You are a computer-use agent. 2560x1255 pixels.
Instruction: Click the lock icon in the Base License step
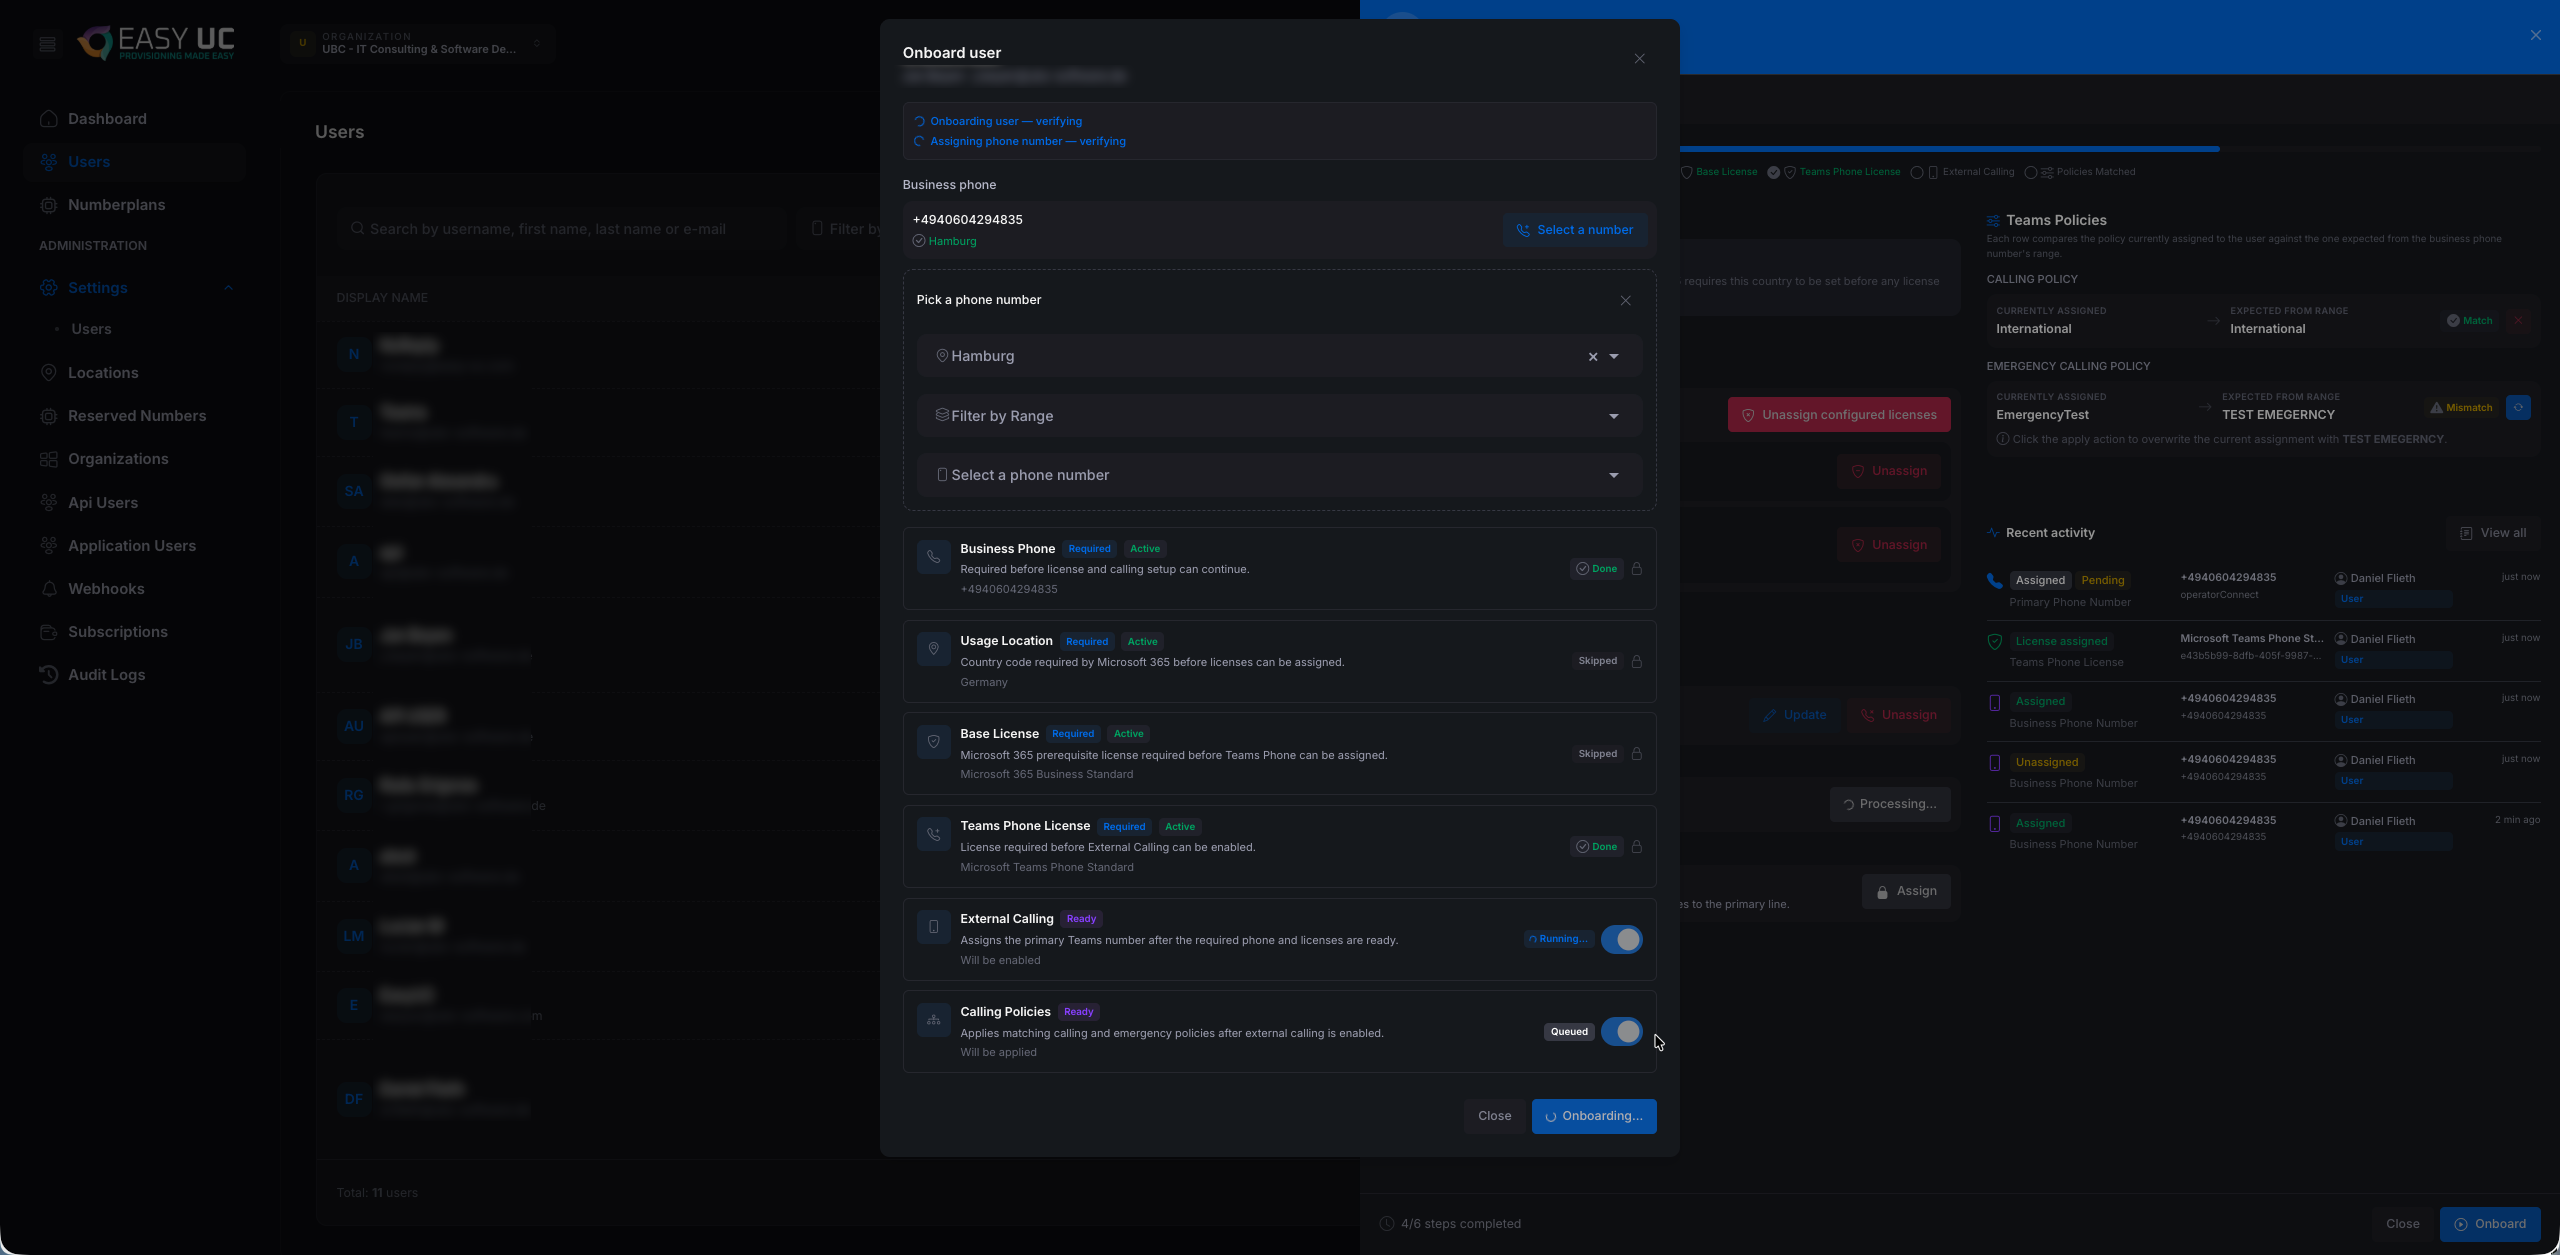click(x=1637, y=754)
